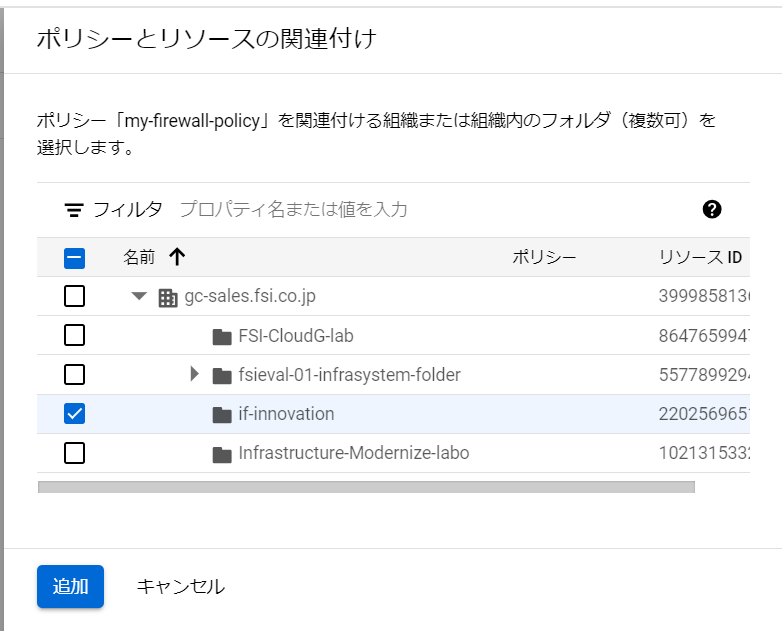Sort by the ポリシー column header
The width and height of the screenshot is (782, 631).
pos(544,257)
